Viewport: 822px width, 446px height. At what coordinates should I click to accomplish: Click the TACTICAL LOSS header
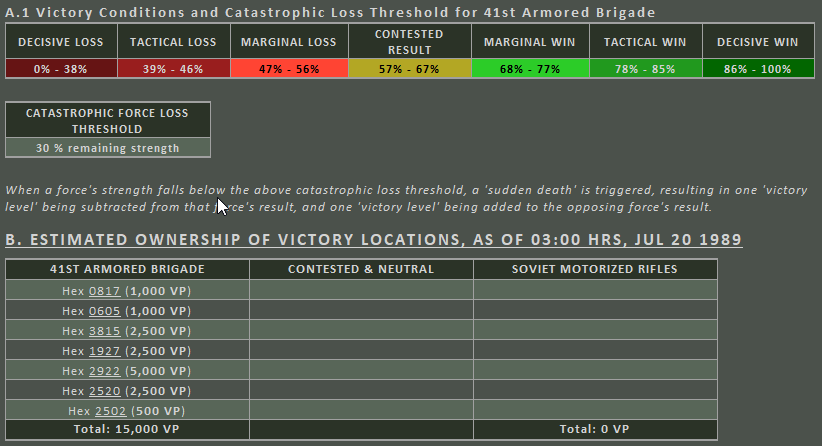(x=174, y=41)
